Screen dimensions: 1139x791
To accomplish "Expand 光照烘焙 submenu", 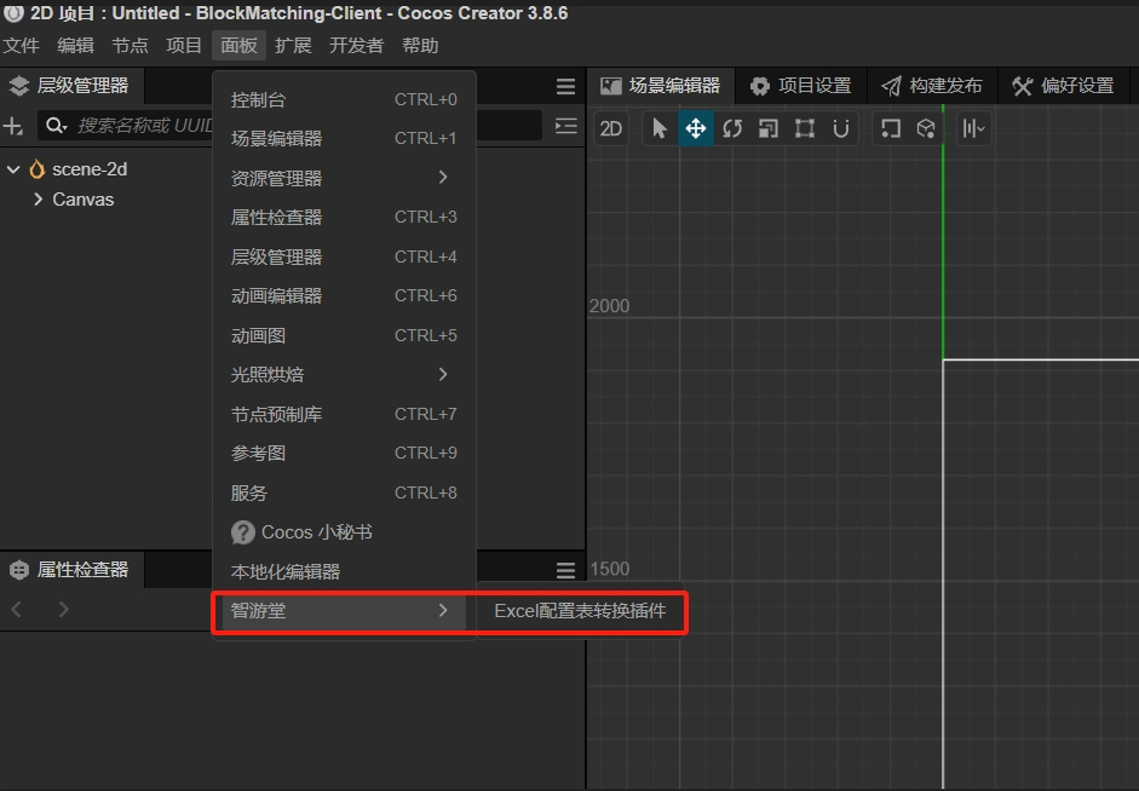I will click(x=344, y=375).
